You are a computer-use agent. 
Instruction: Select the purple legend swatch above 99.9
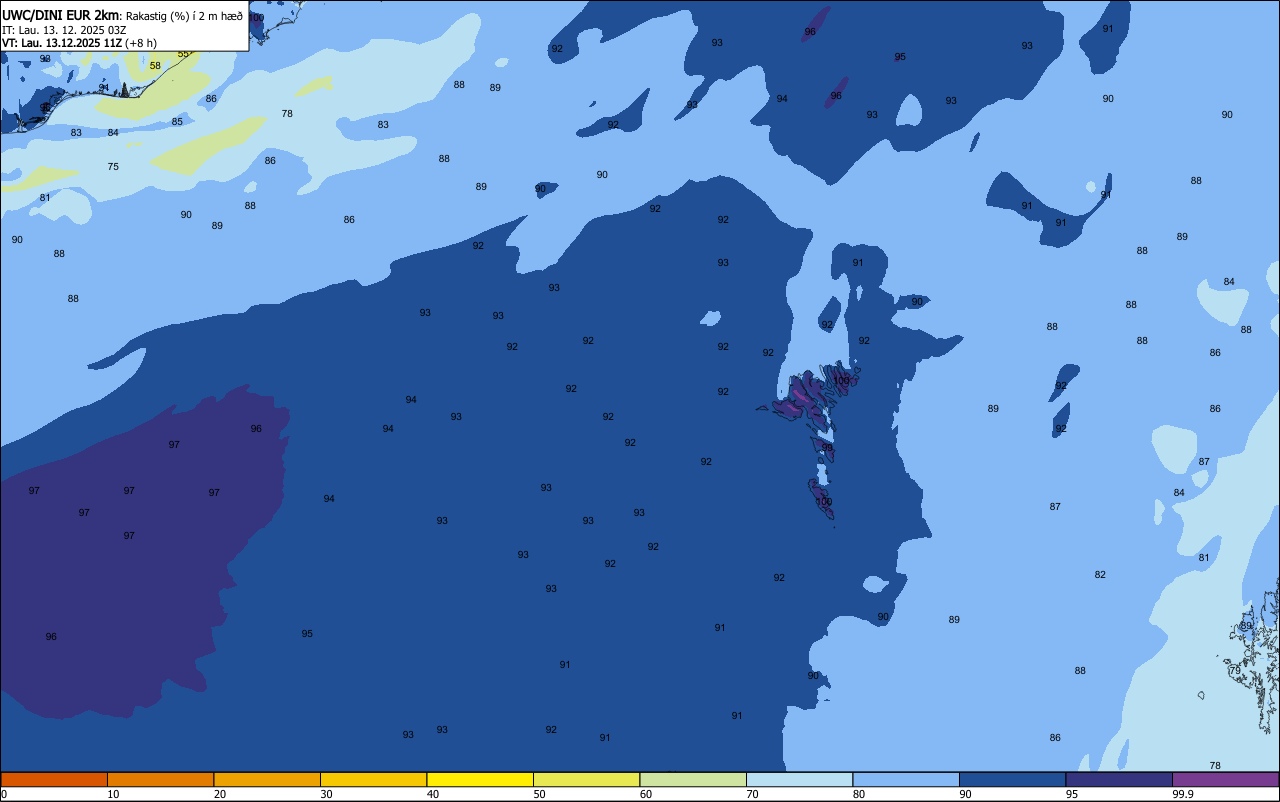(x=1225, y=779)
